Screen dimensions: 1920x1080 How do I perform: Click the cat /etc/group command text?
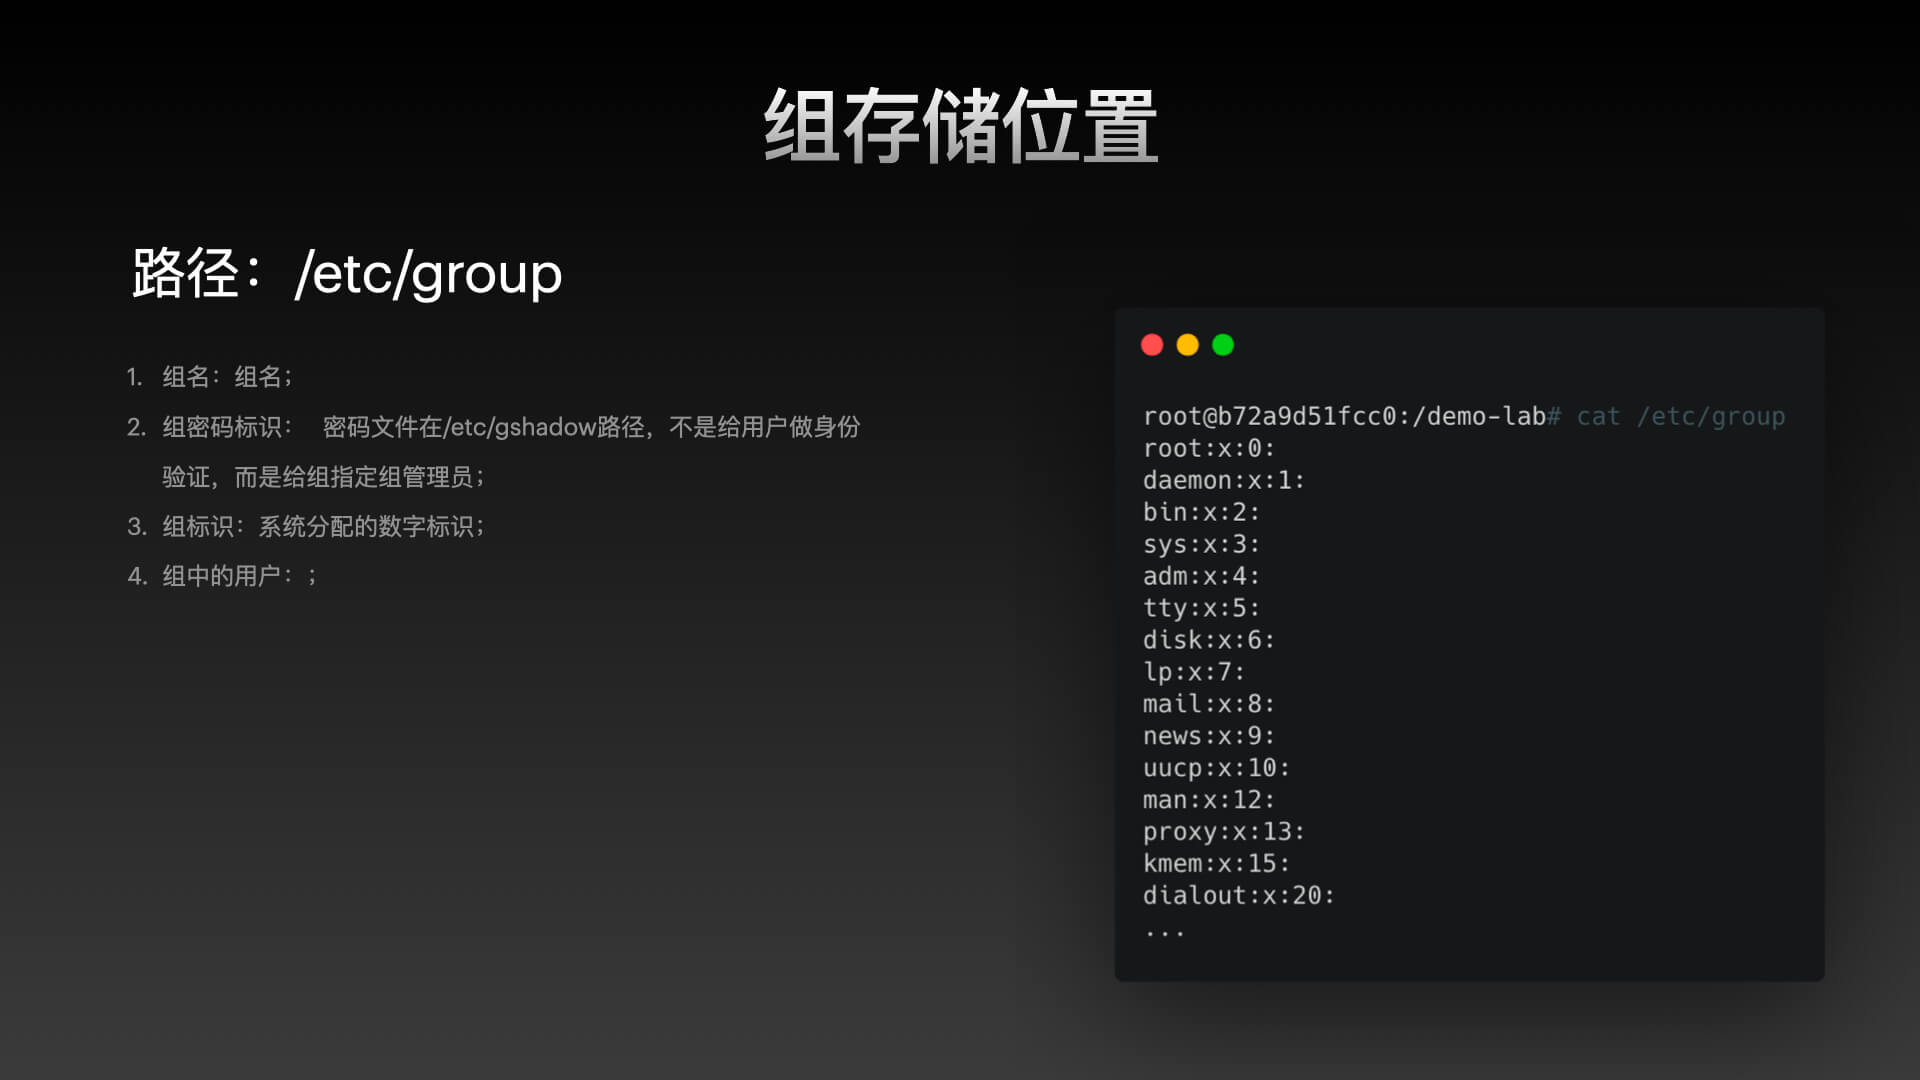1680,416
